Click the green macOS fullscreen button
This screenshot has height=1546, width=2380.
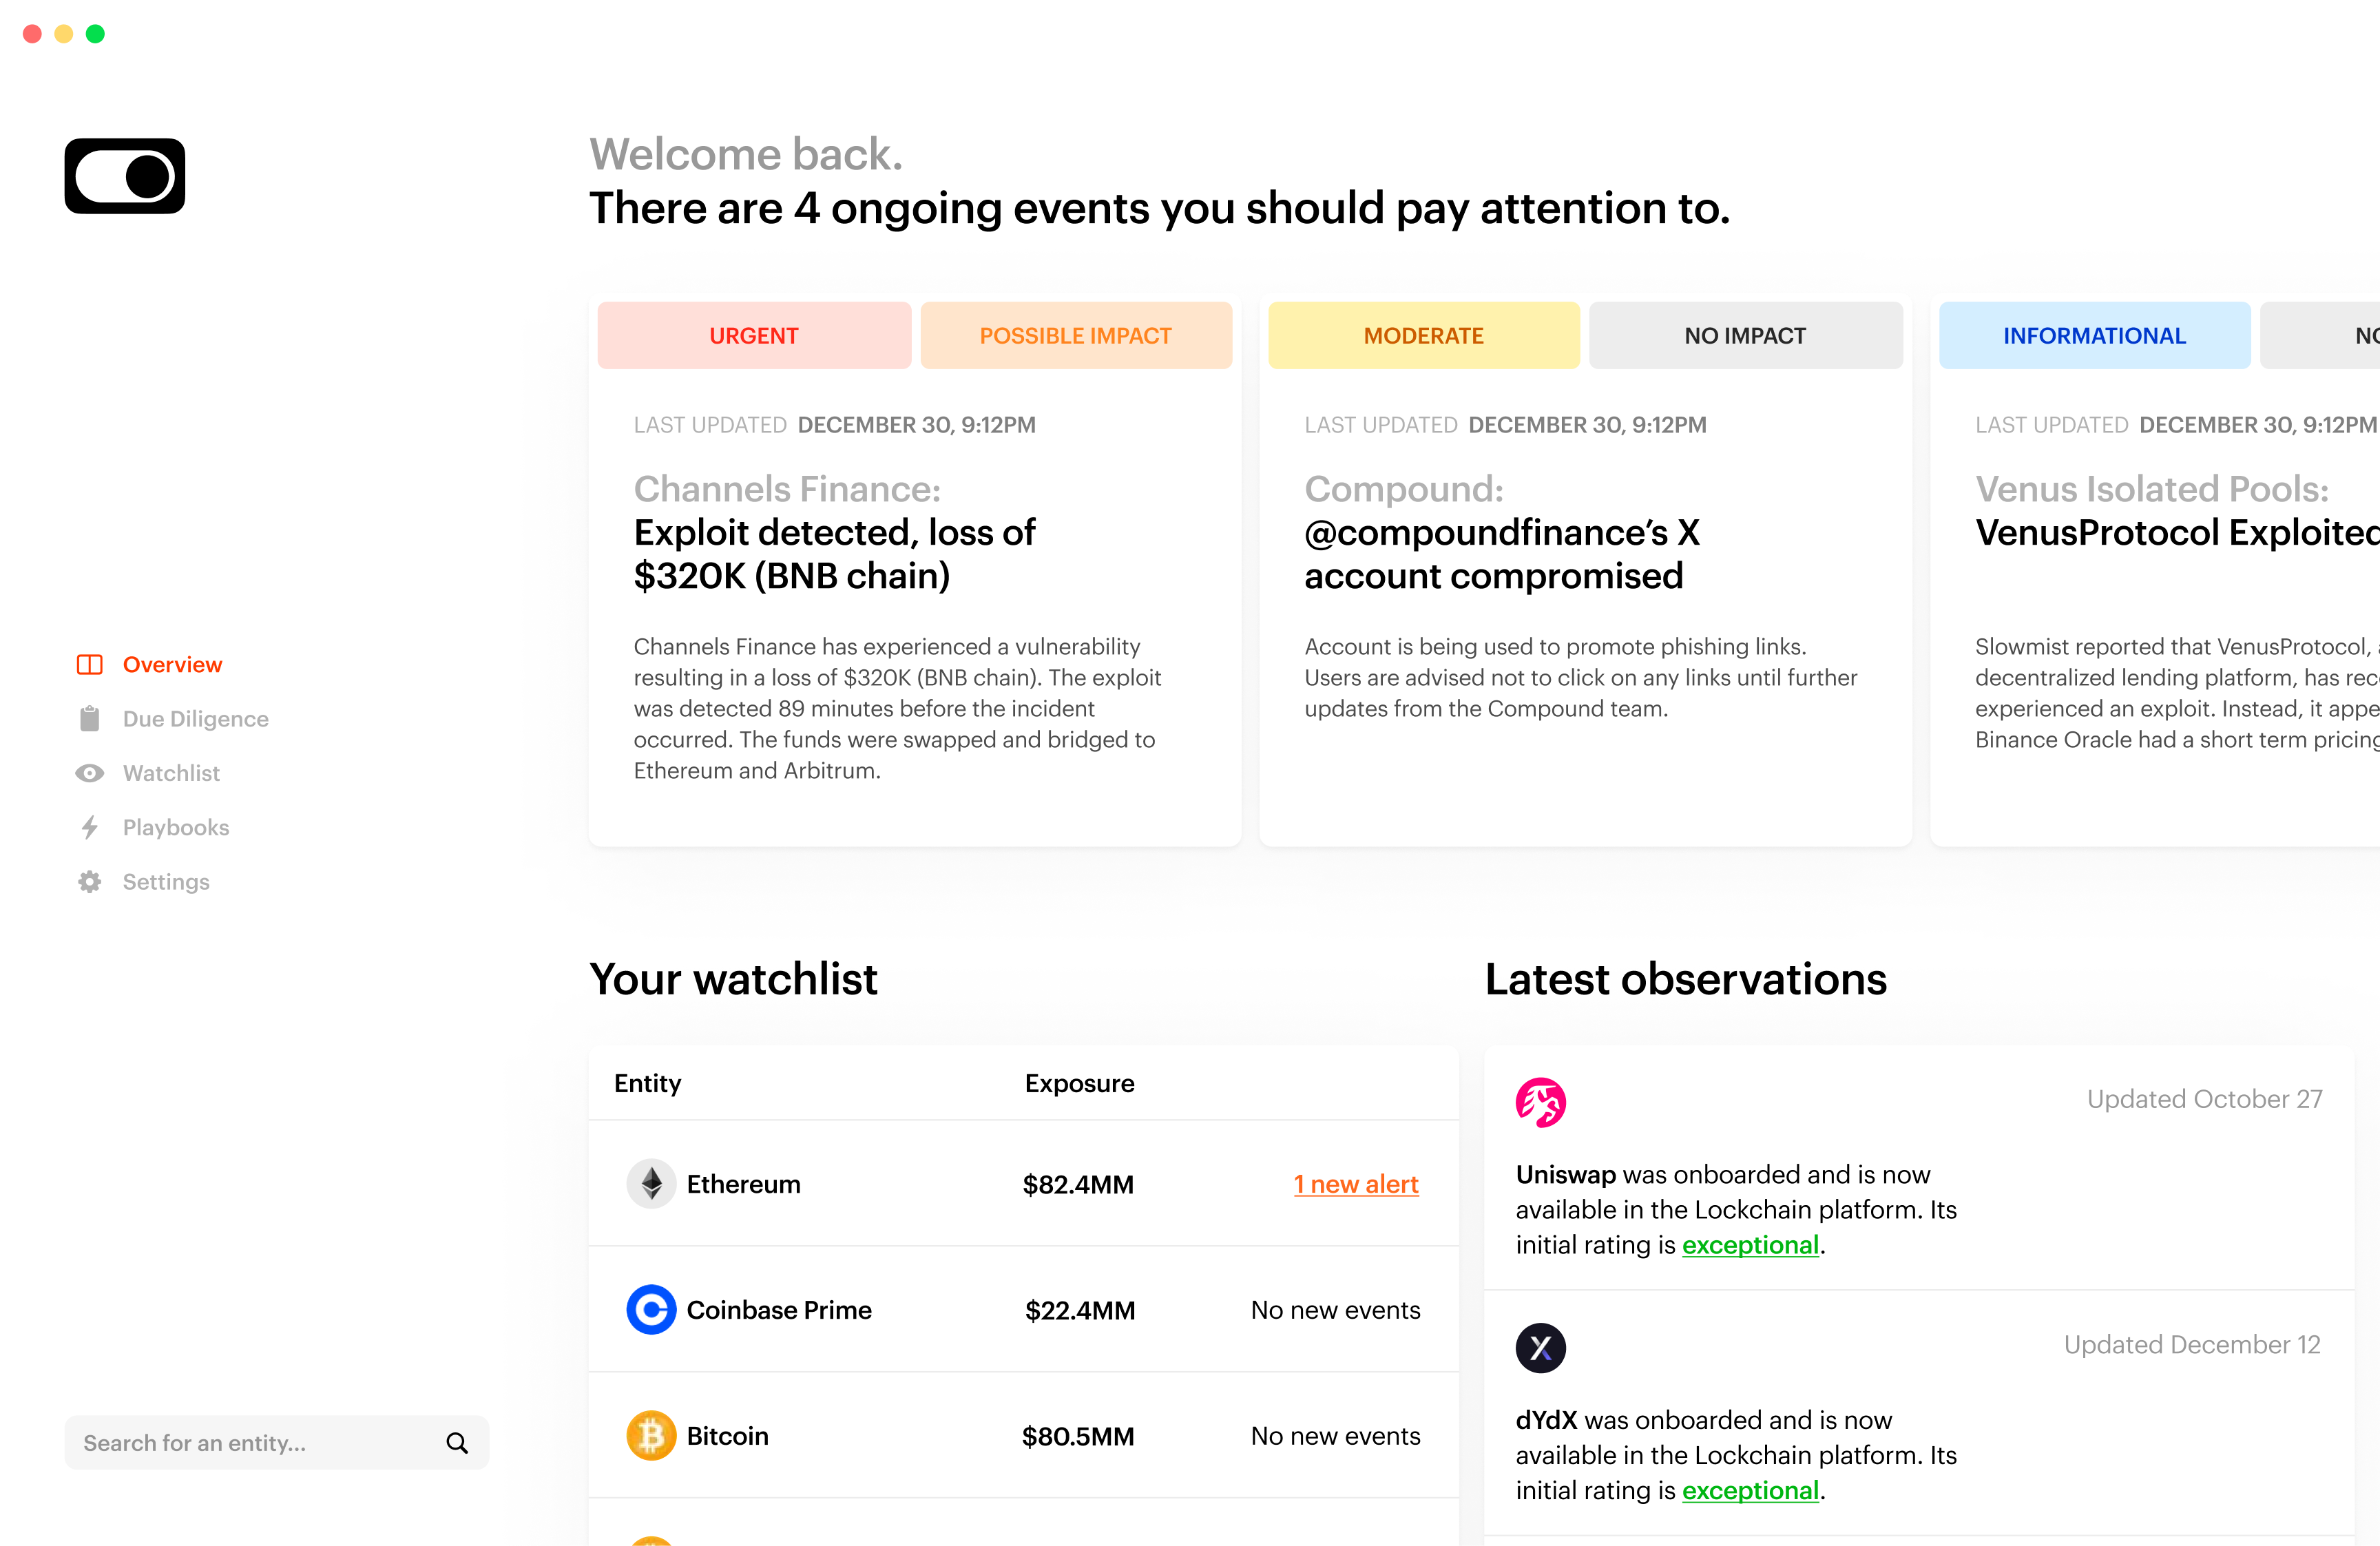point(95,34)
